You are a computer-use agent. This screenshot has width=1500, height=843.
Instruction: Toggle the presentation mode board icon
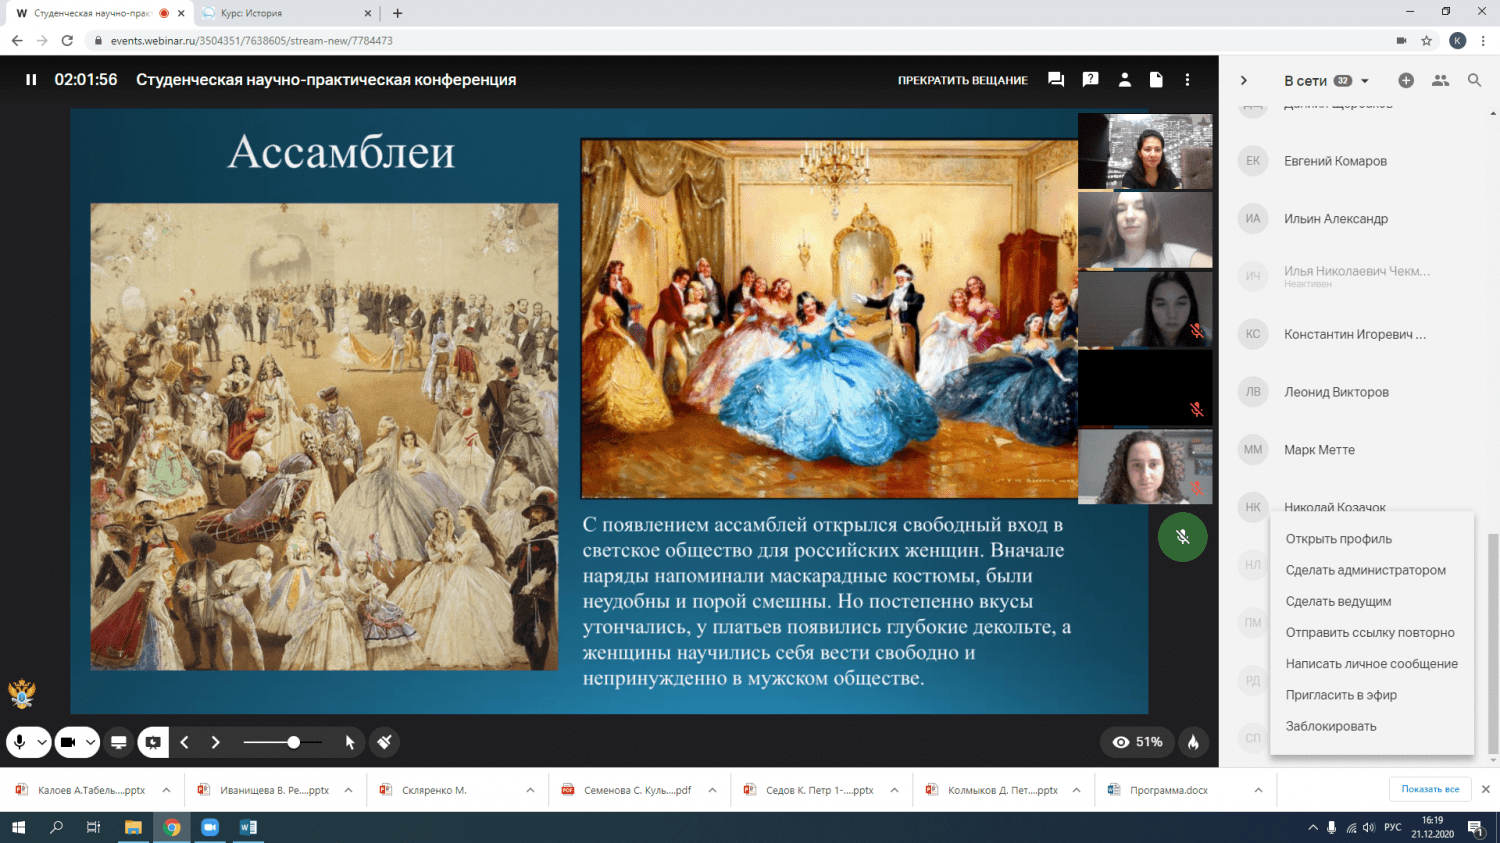click(153, 742)
